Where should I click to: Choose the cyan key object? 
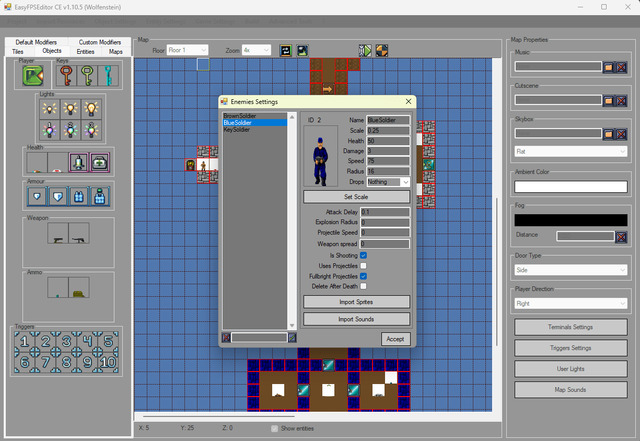tap(108, 76)
